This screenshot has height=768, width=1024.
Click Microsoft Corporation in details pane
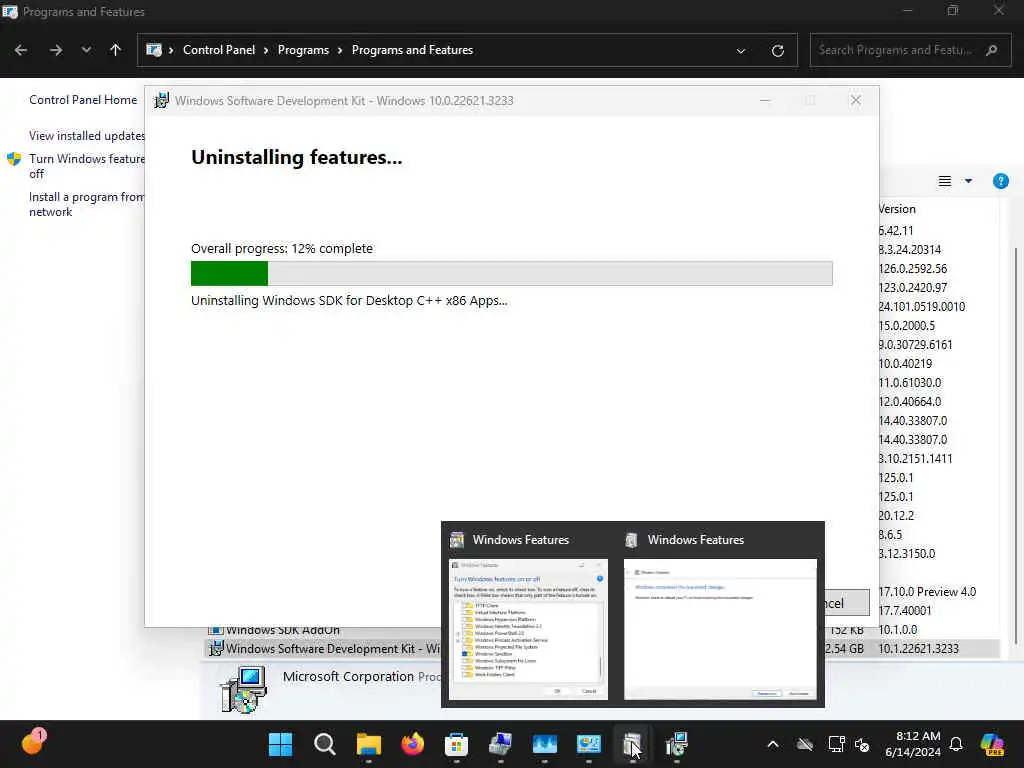point(348,677)
